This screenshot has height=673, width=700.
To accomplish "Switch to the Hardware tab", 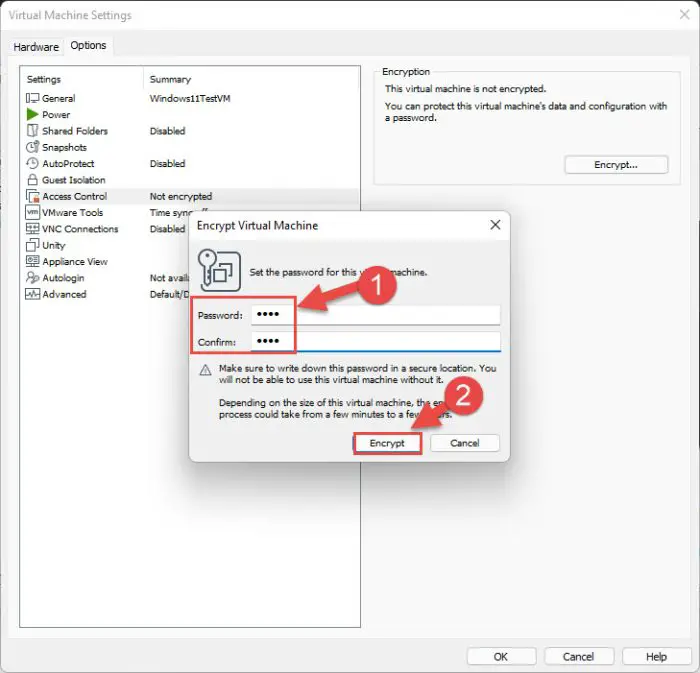I will coord(36,47).
